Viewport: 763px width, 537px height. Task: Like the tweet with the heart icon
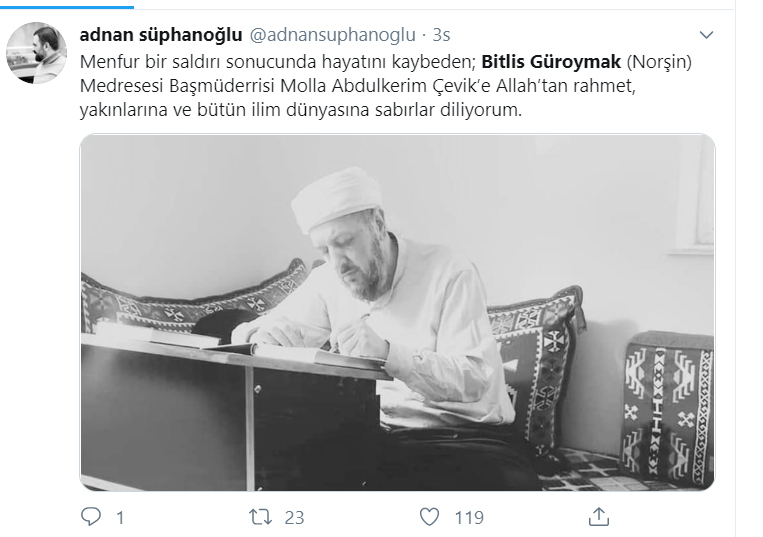(x=429, y=517)
